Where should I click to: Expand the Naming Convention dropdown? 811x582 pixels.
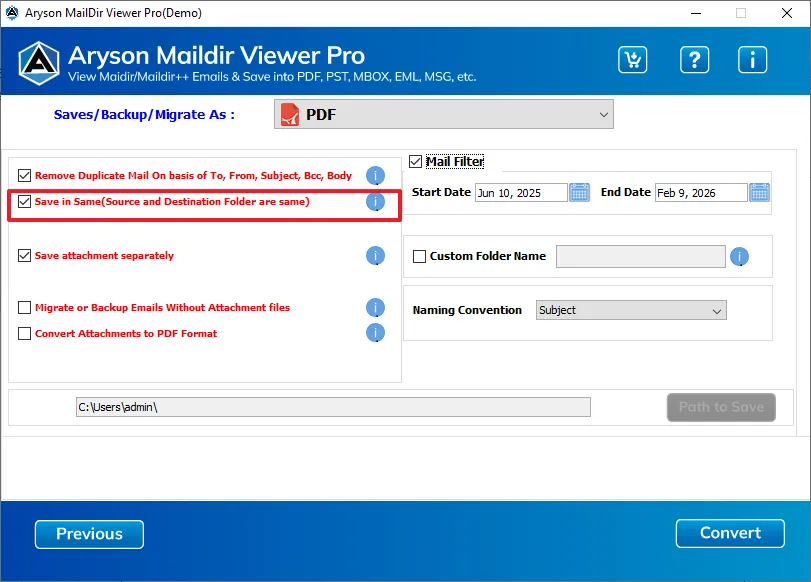coord(631,310)
